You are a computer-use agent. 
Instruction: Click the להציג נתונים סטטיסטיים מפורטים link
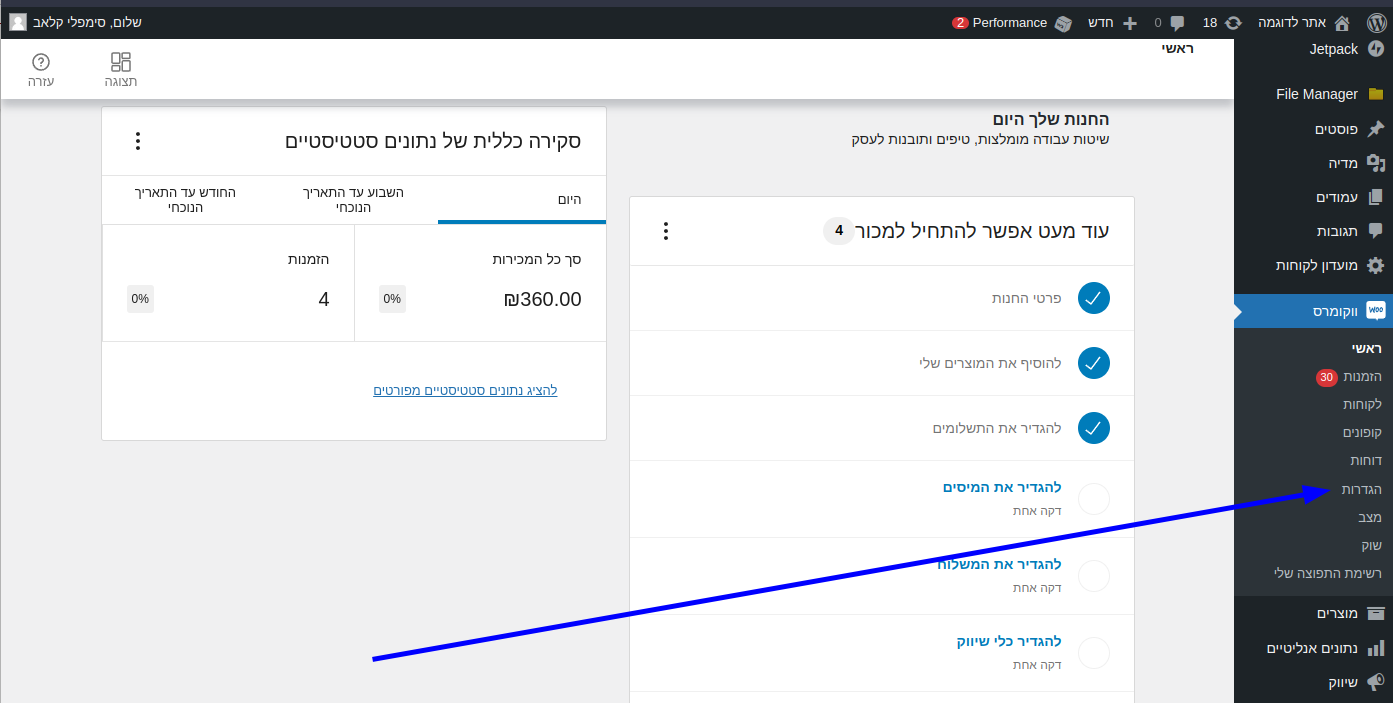click(x=465, y=390)
